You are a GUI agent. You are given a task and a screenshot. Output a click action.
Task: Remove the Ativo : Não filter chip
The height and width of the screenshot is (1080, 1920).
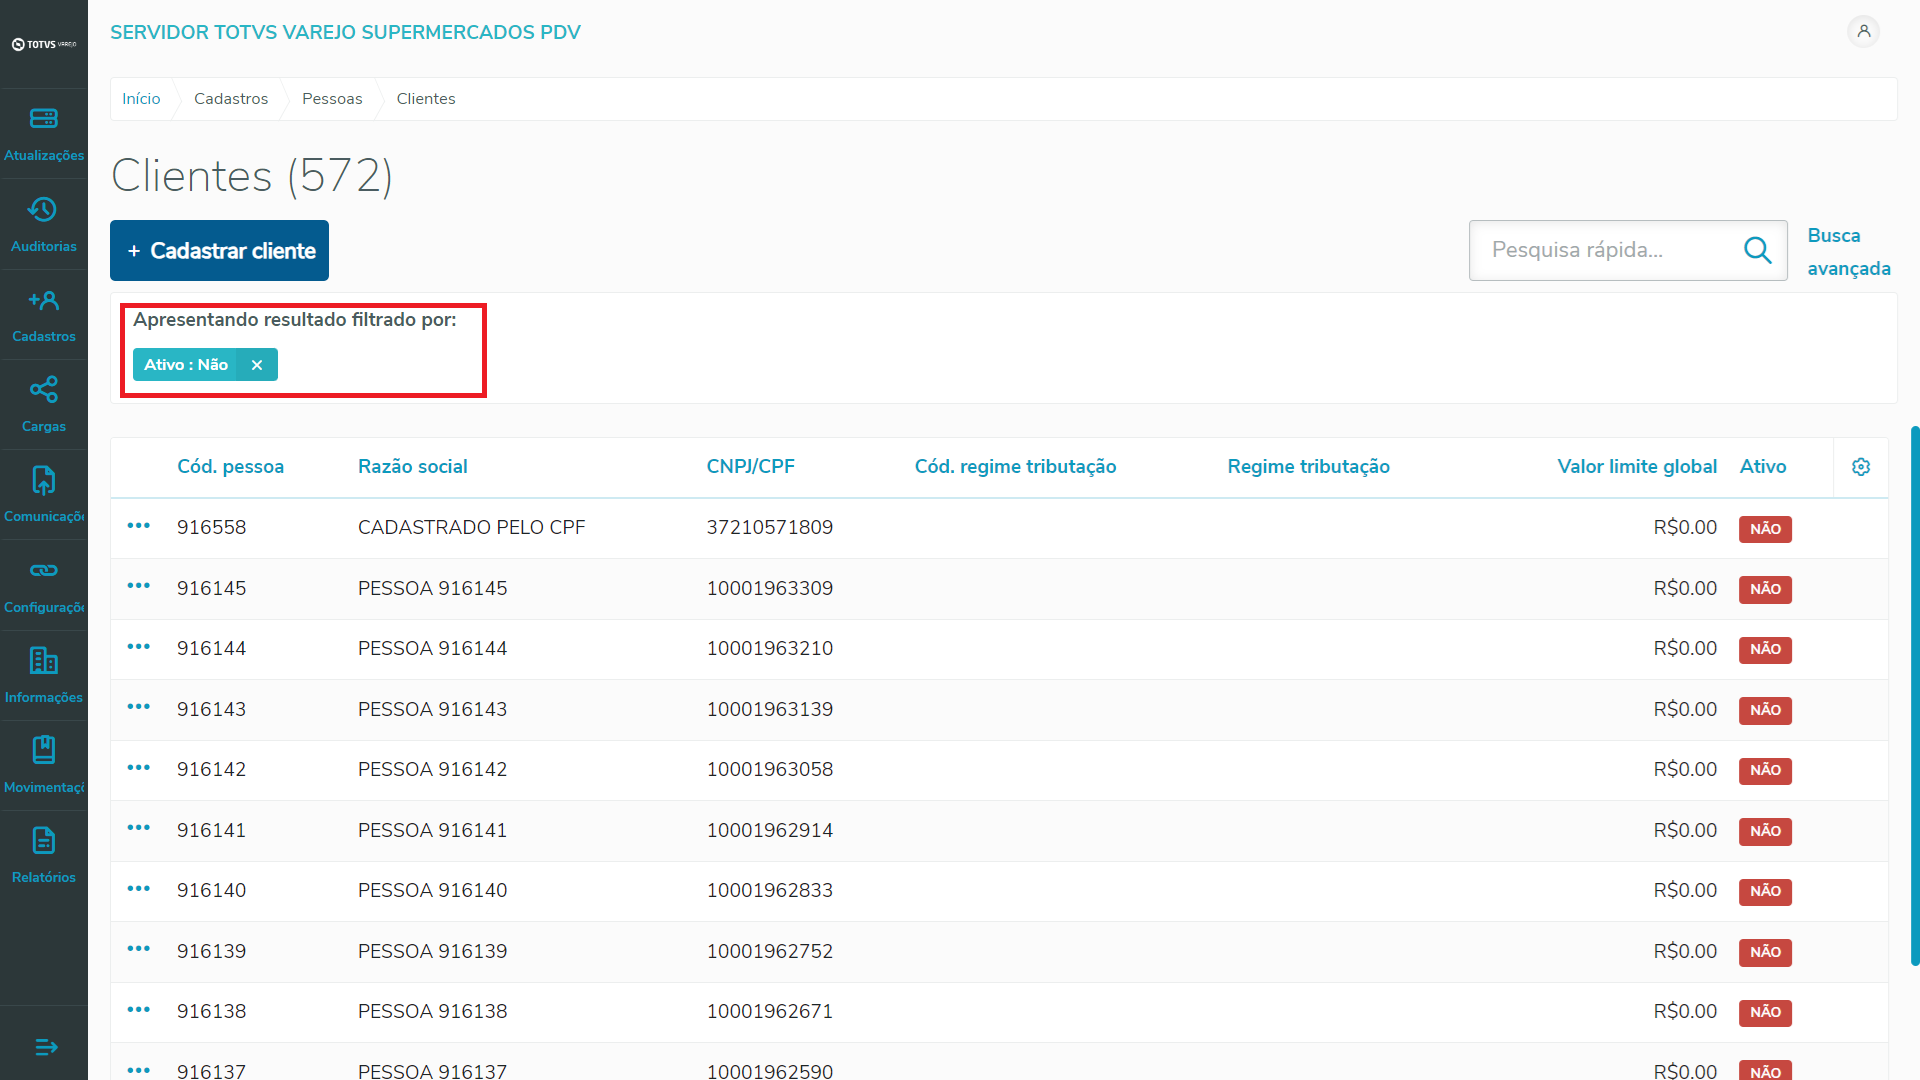[257, 365]
